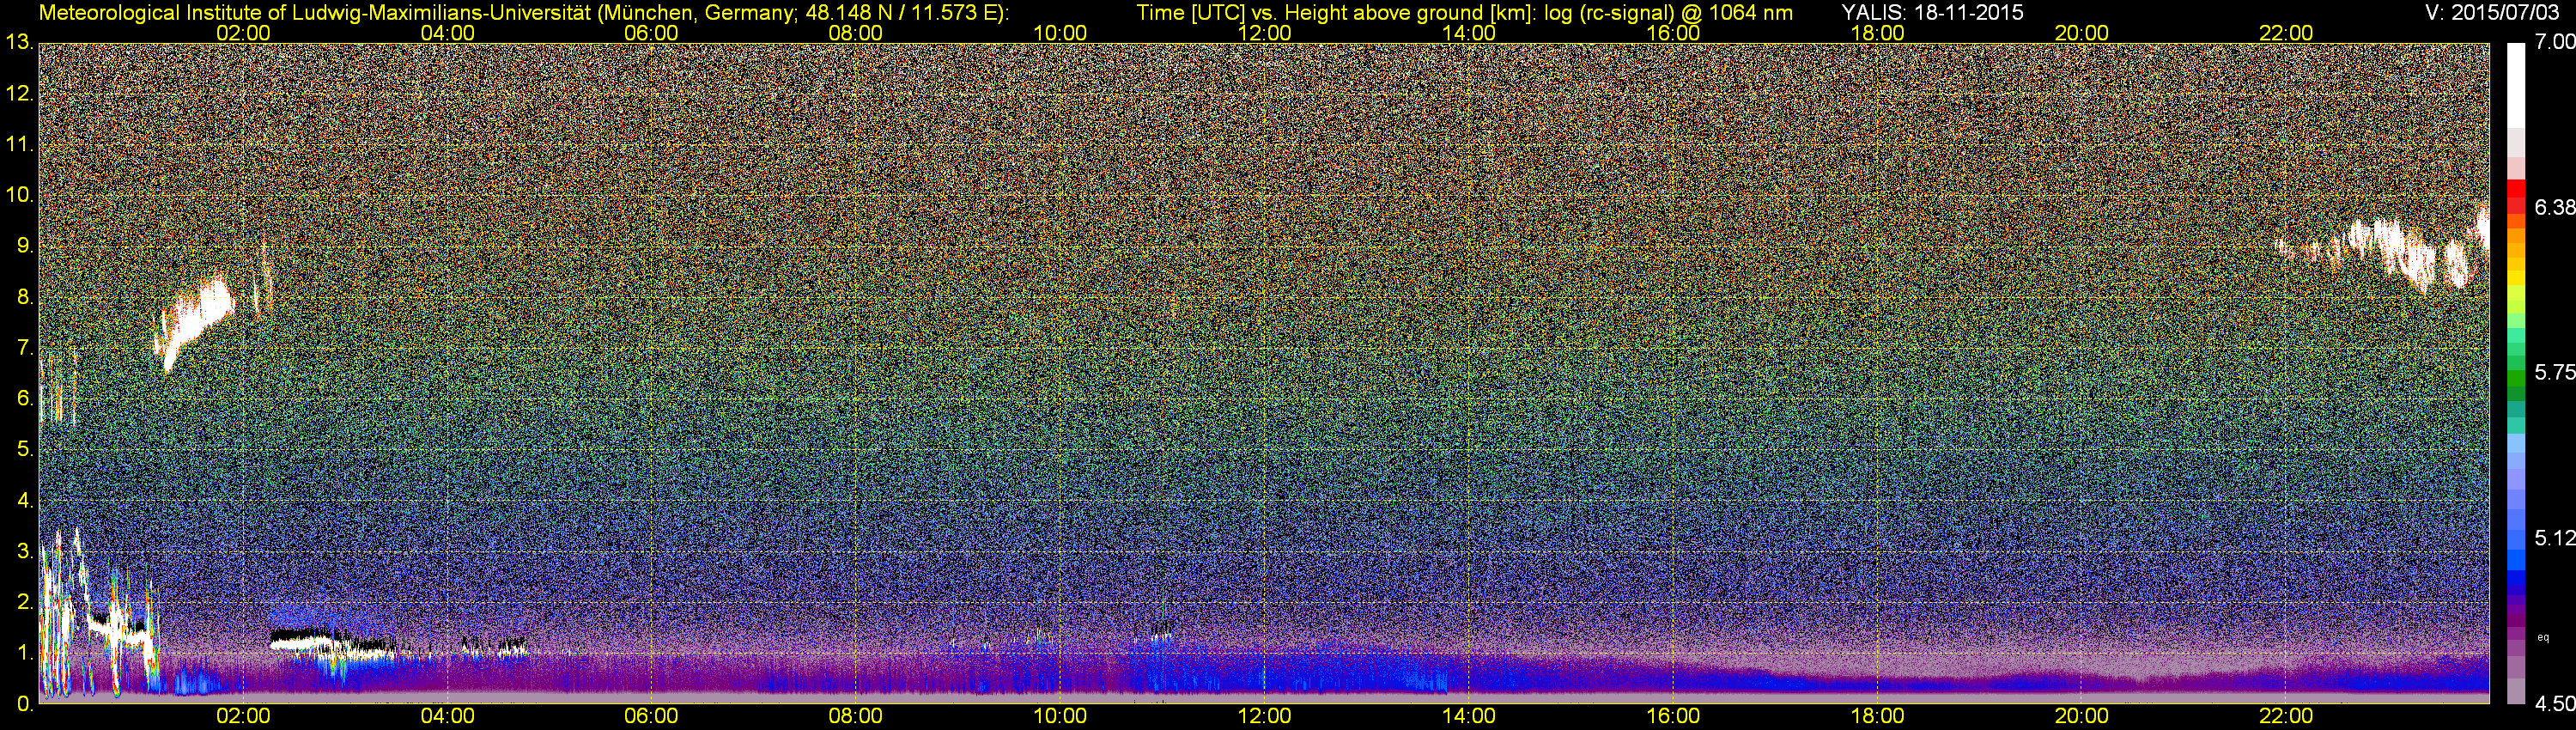Click the colorbar value 5.12
The height and width of the screenshot is (730, 2576).
(2554, 538)
